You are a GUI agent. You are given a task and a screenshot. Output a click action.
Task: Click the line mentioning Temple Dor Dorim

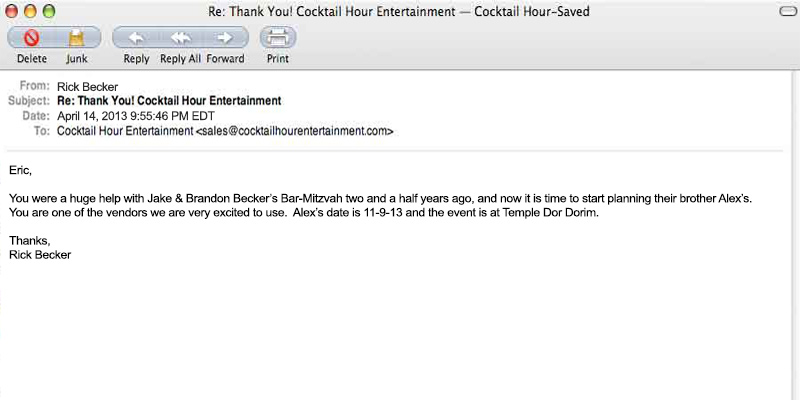click(304, 213)
